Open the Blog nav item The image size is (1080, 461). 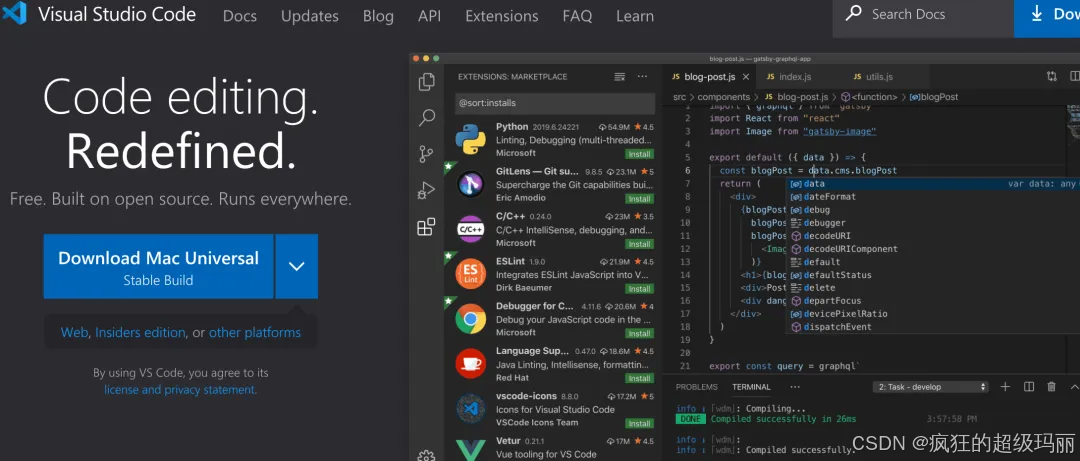(378, 16)
